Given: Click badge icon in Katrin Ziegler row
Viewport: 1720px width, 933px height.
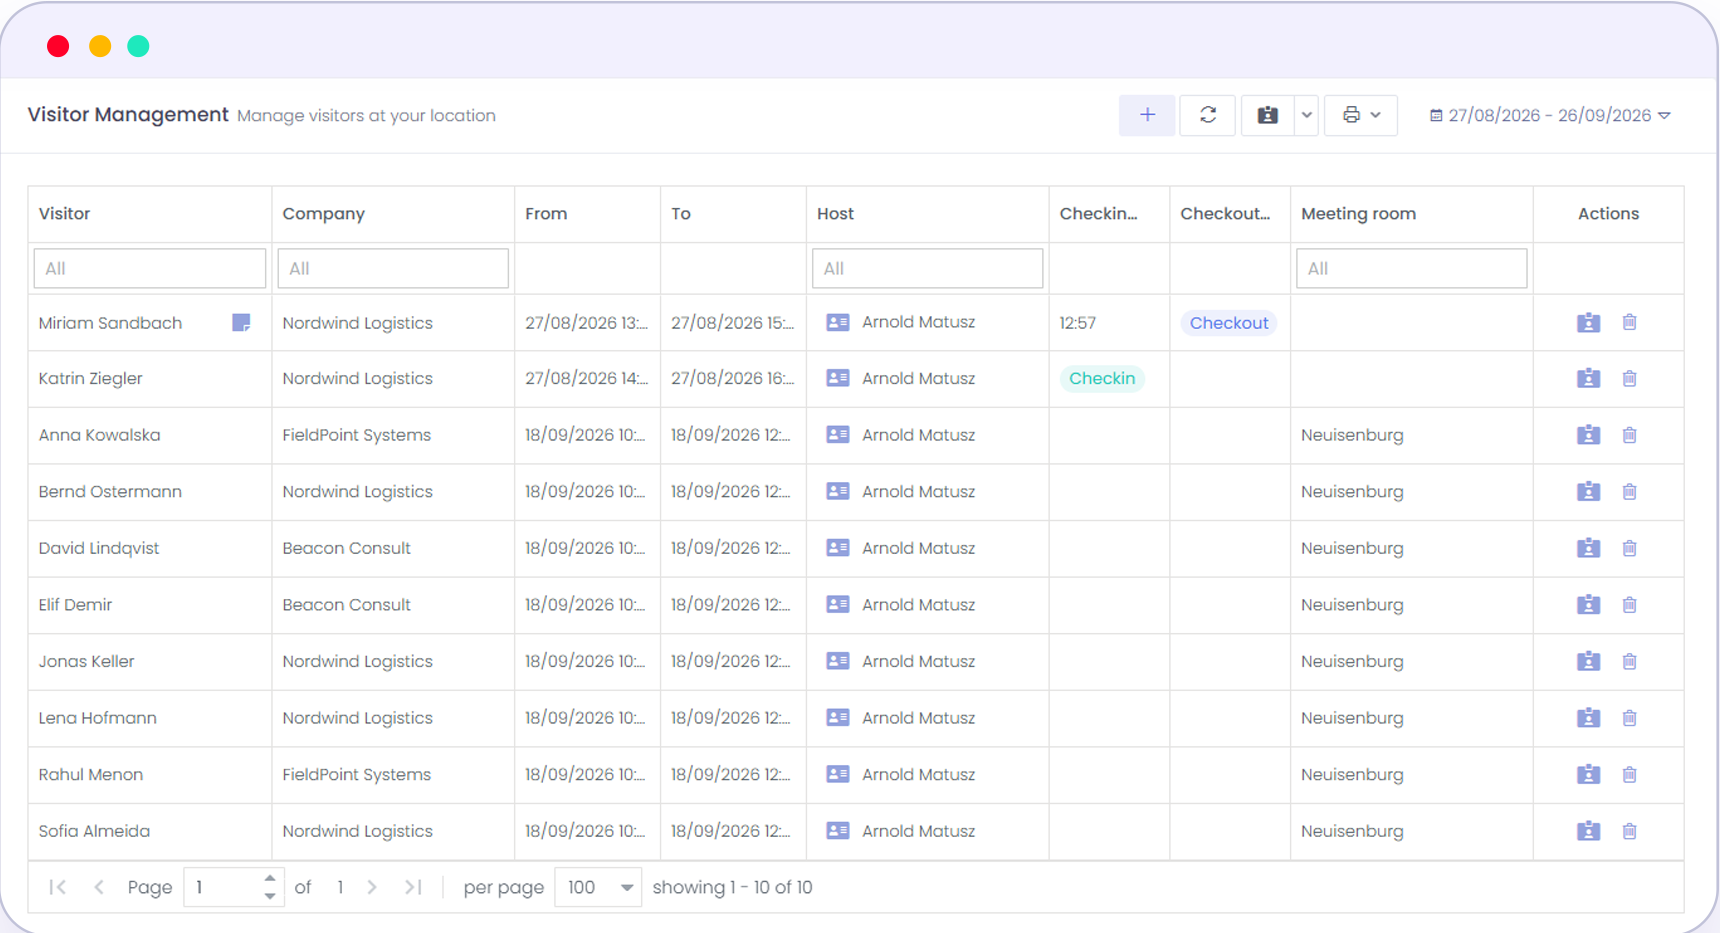Looking at the screenshot, I should (1588, 378).
